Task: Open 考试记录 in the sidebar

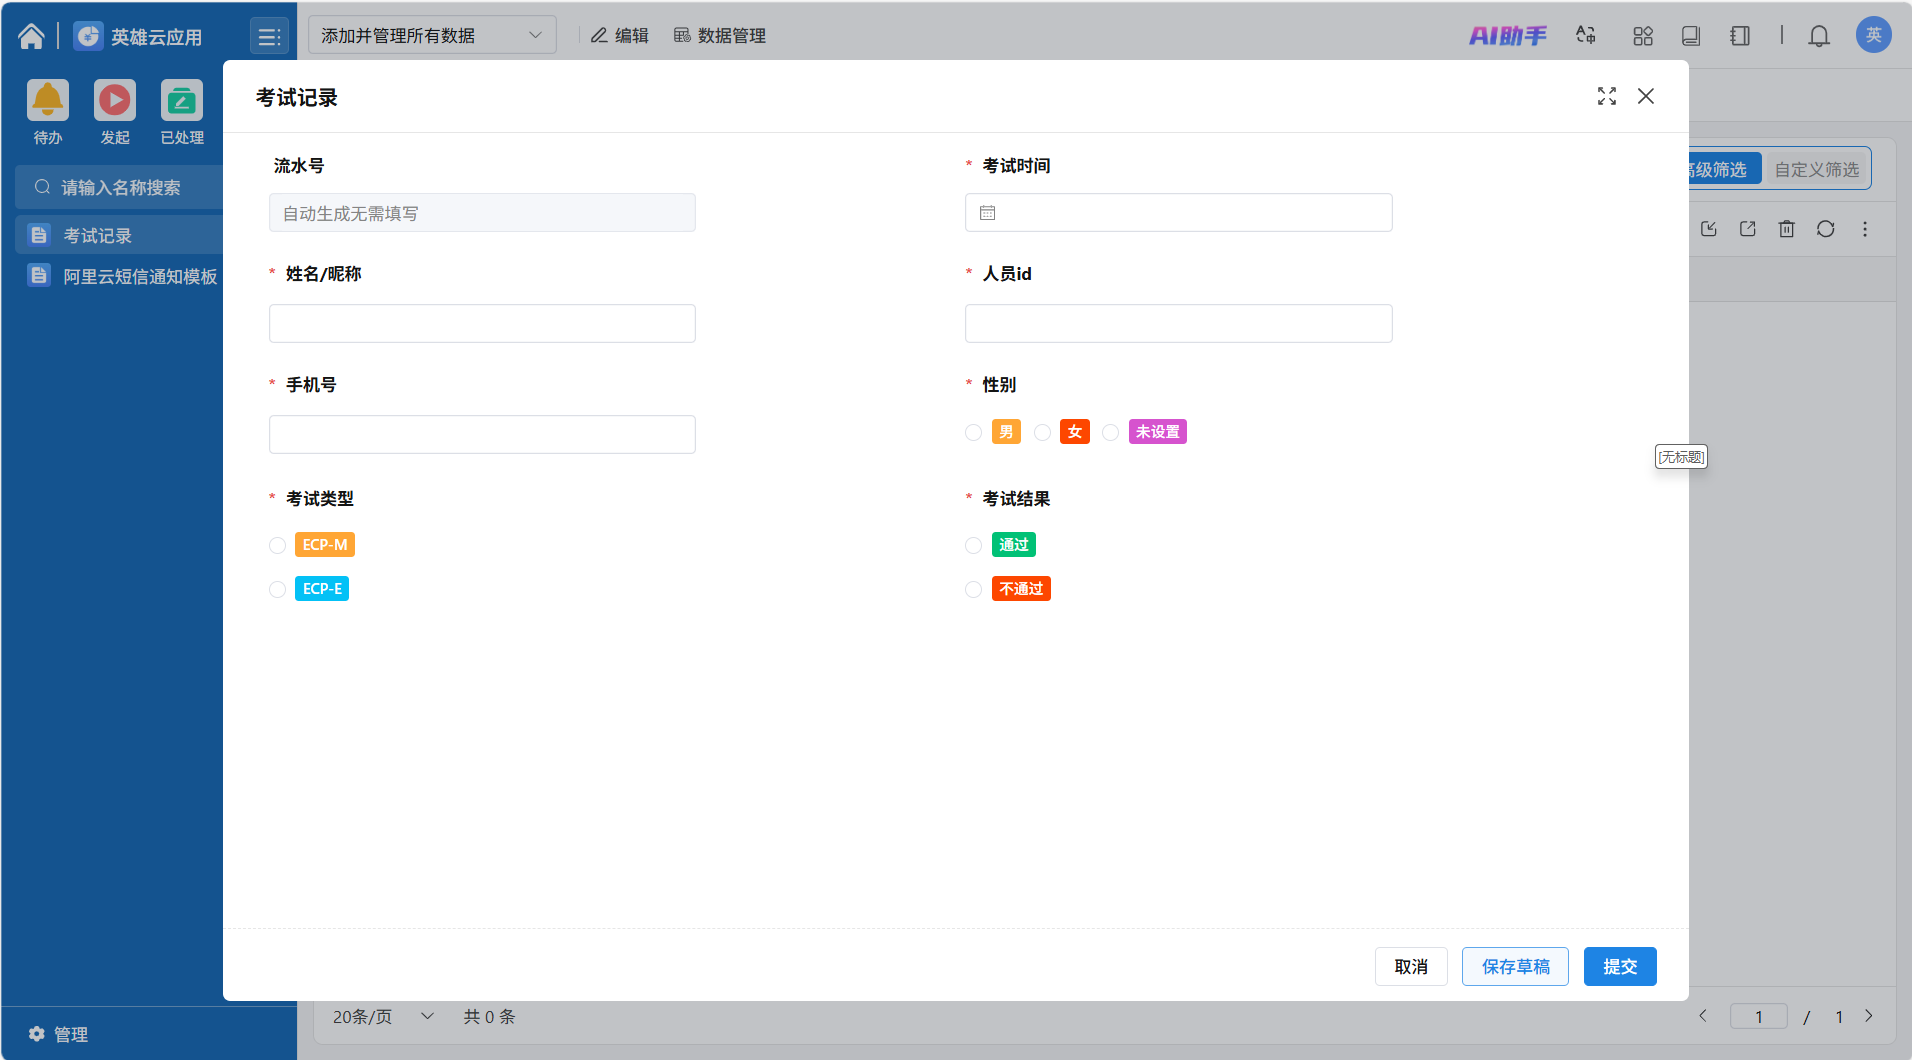Action: point(98,236)
